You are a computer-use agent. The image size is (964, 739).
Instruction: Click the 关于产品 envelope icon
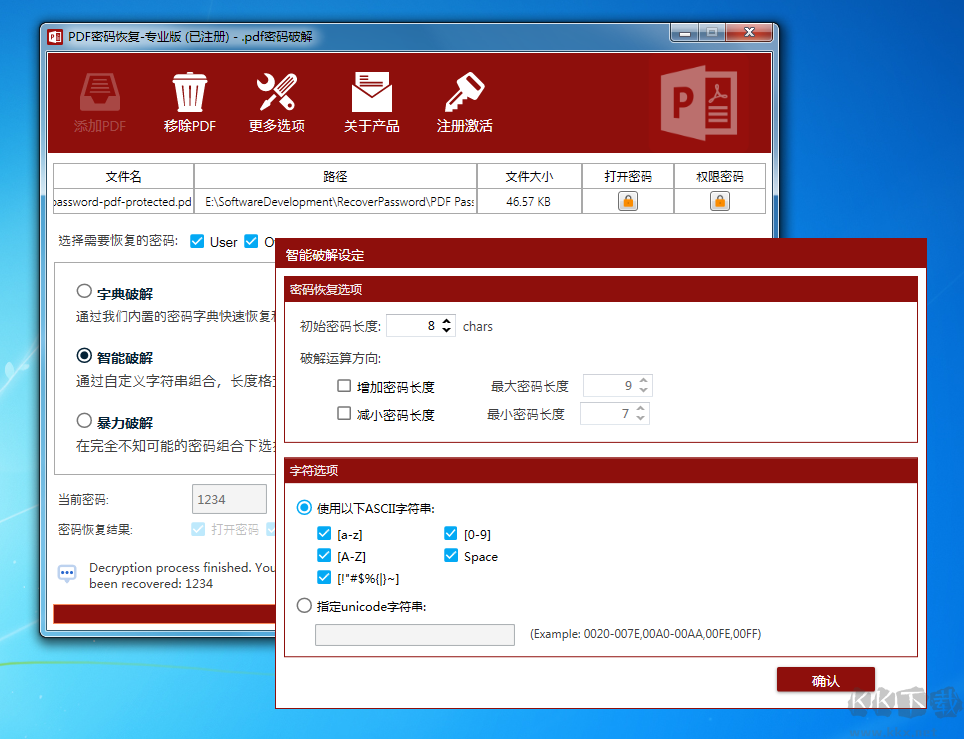371,92
